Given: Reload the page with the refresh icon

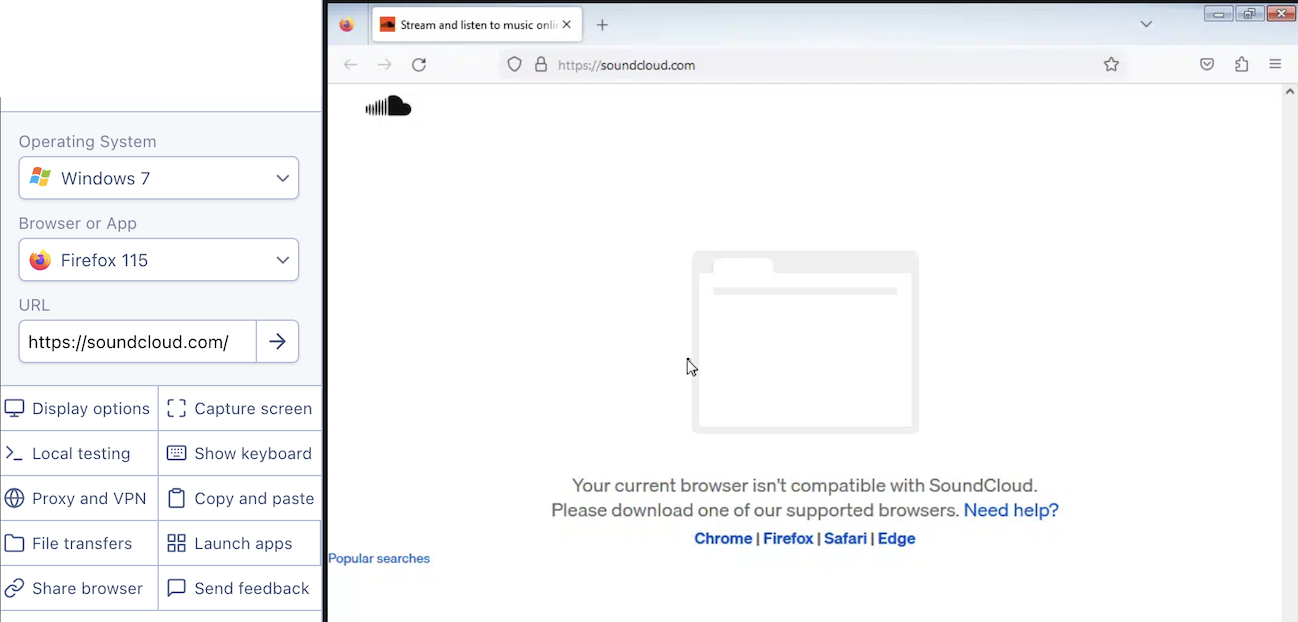Looking at the screenshot, I should pyautogui.click(x=419, y=65).
